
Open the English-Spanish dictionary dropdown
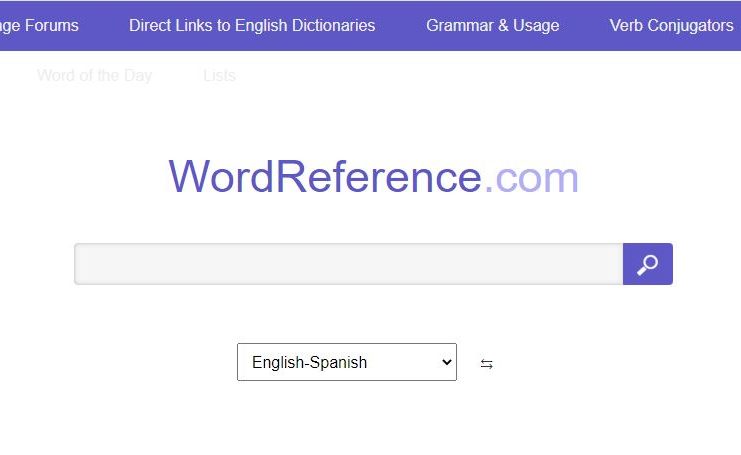(x=346, y=362)
